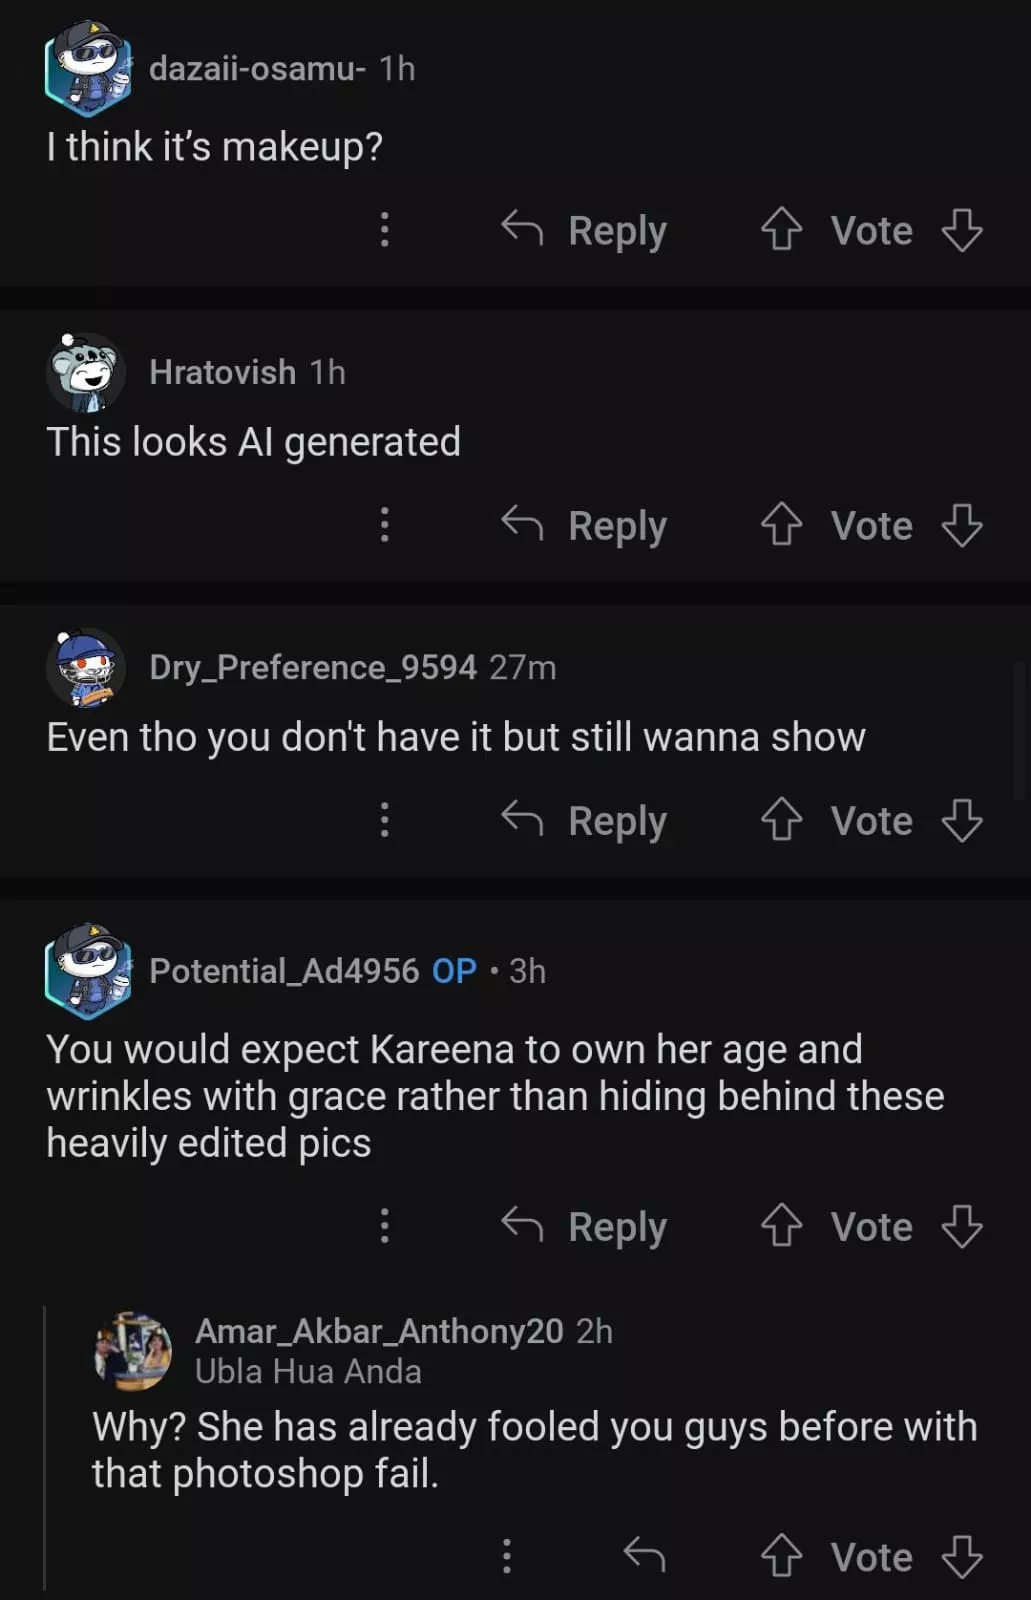
Task: Upvote Hratovish's AI generated comment
Action: click(x=781, y=525)
